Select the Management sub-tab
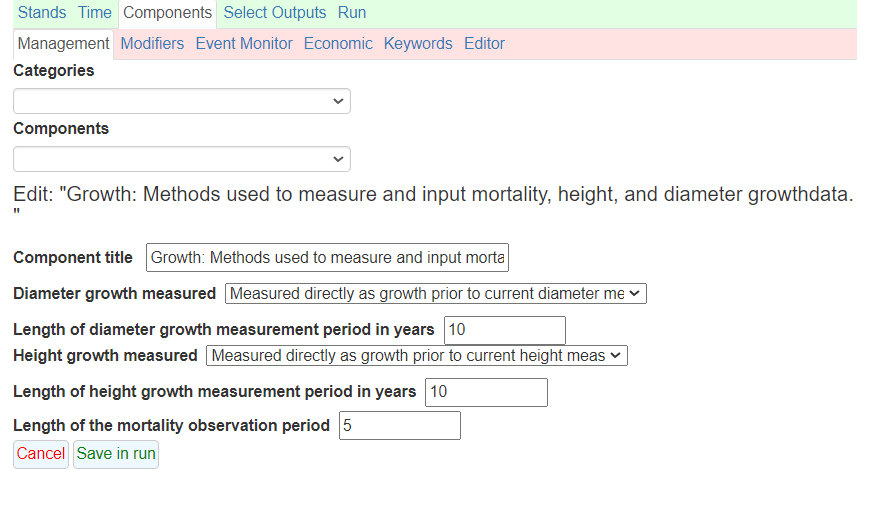 tap(63, 44)
